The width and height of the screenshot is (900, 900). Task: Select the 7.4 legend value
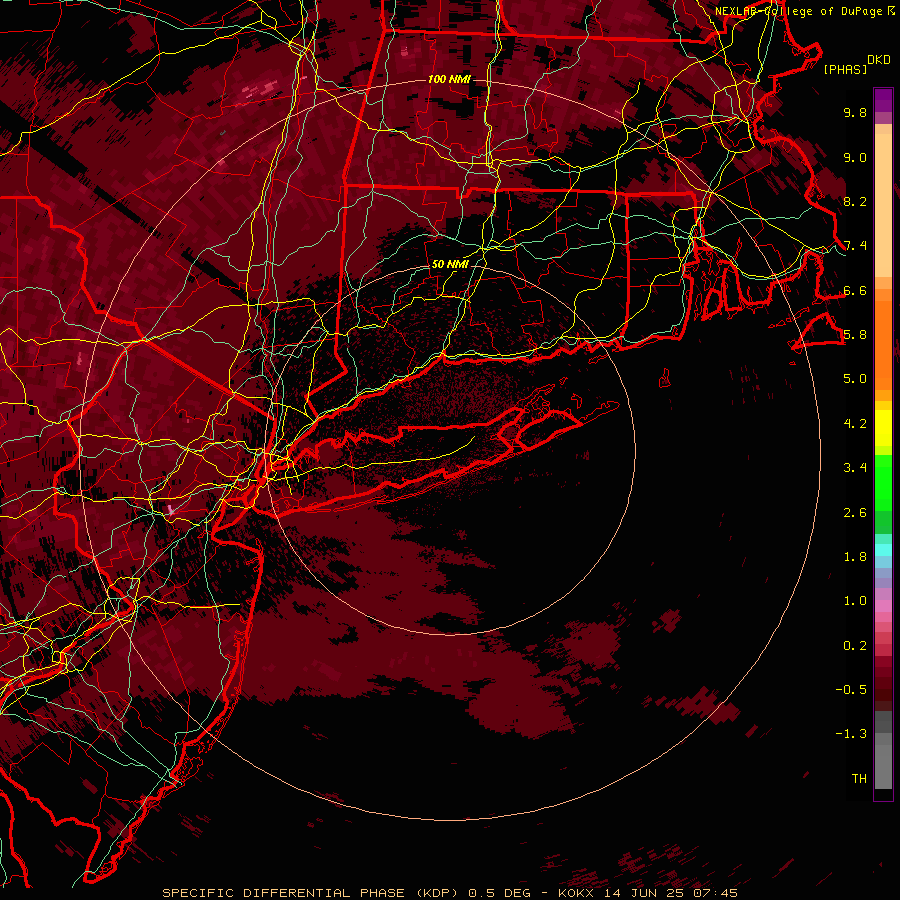point(855,246)
